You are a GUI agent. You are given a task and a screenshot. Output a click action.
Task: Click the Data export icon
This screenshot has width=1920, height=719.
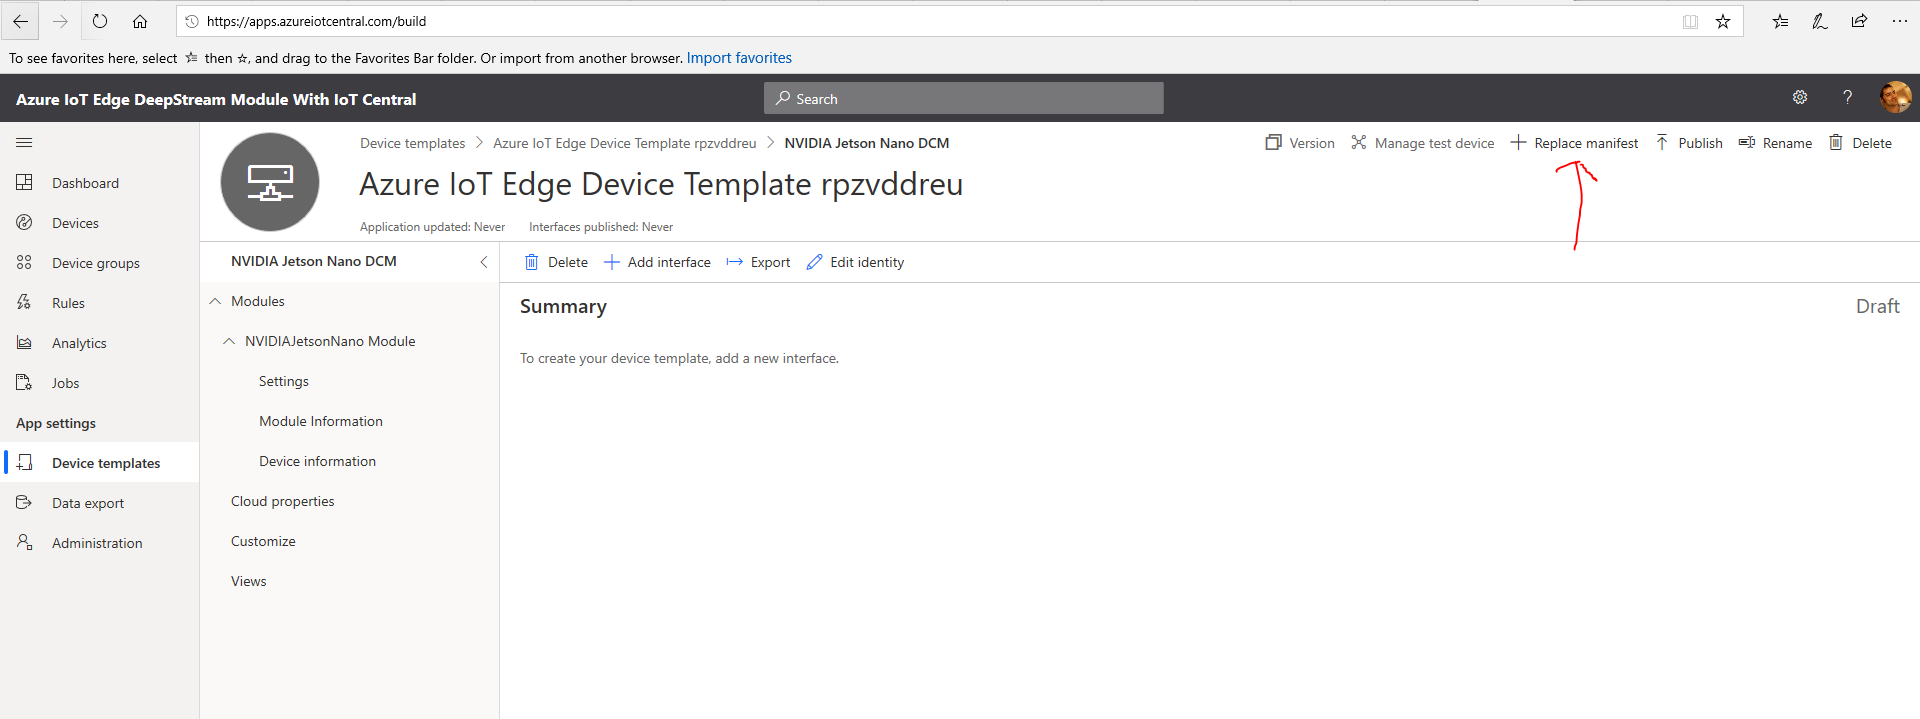[25, 502]
